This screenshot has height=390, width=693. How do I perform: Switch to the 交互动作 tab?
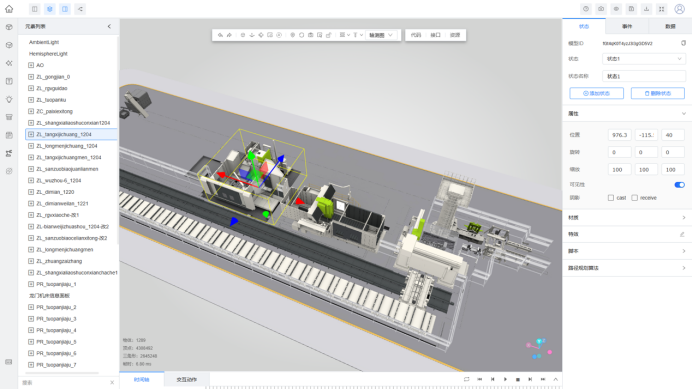click(187, 380)
